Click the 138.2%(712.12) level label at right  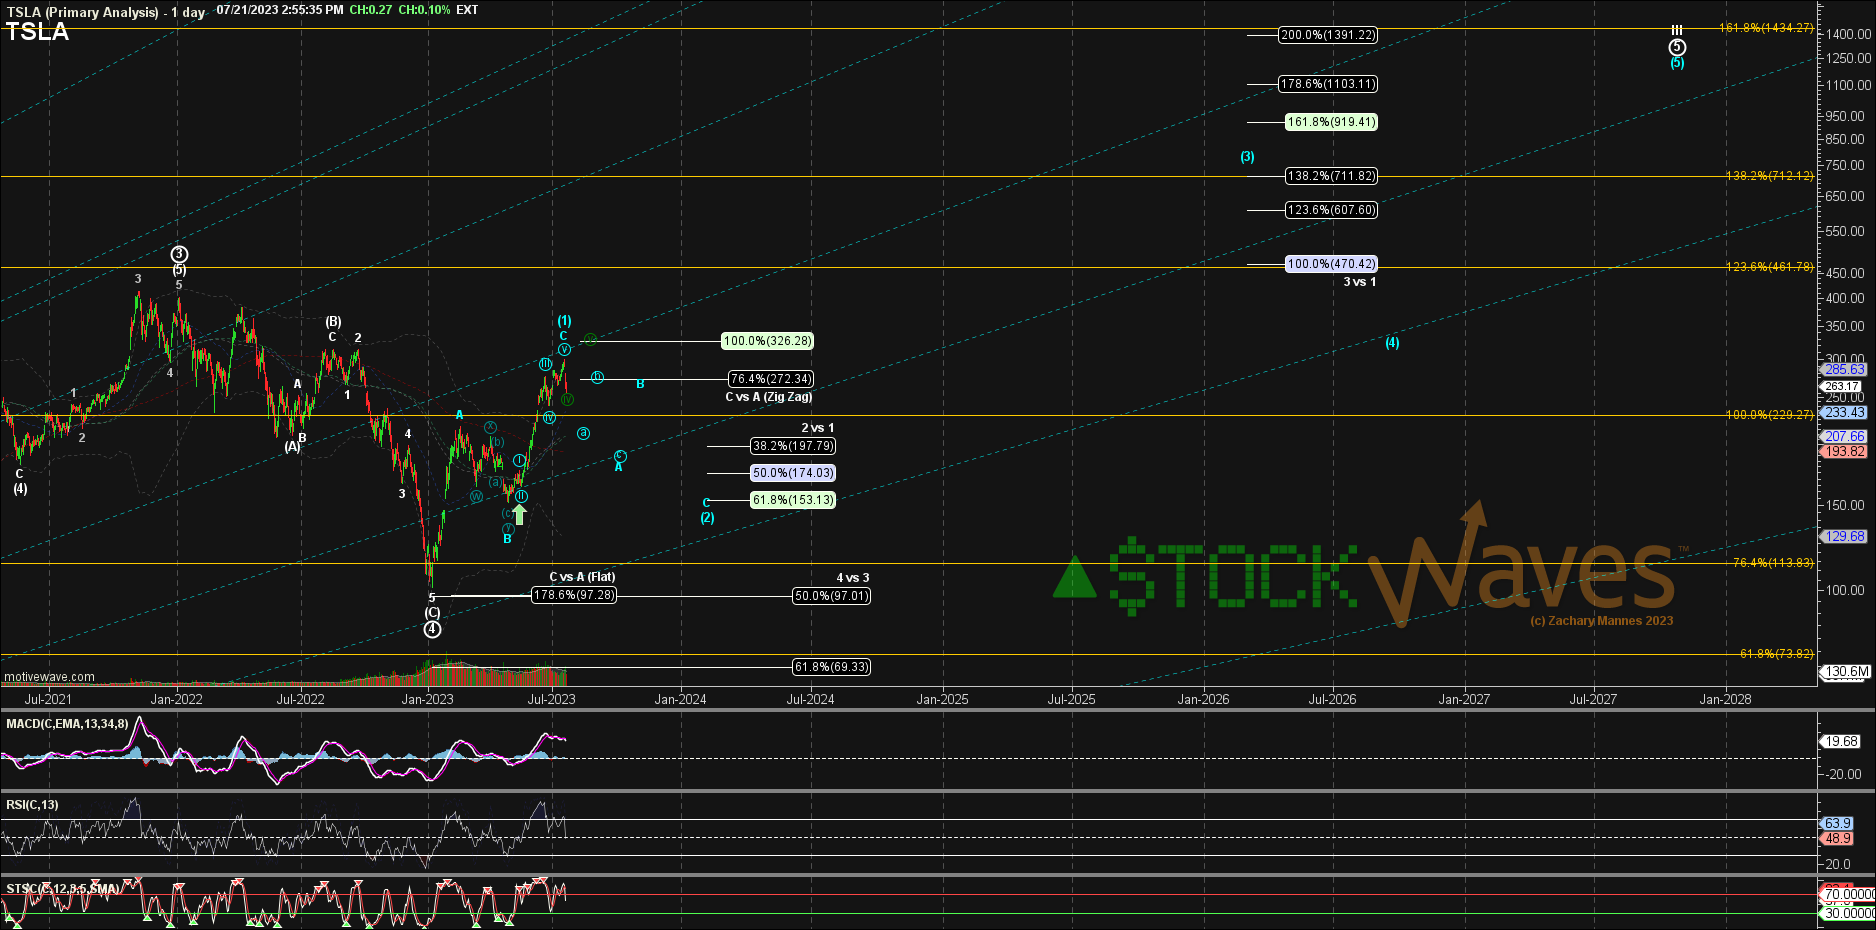tap(1770, 176)
